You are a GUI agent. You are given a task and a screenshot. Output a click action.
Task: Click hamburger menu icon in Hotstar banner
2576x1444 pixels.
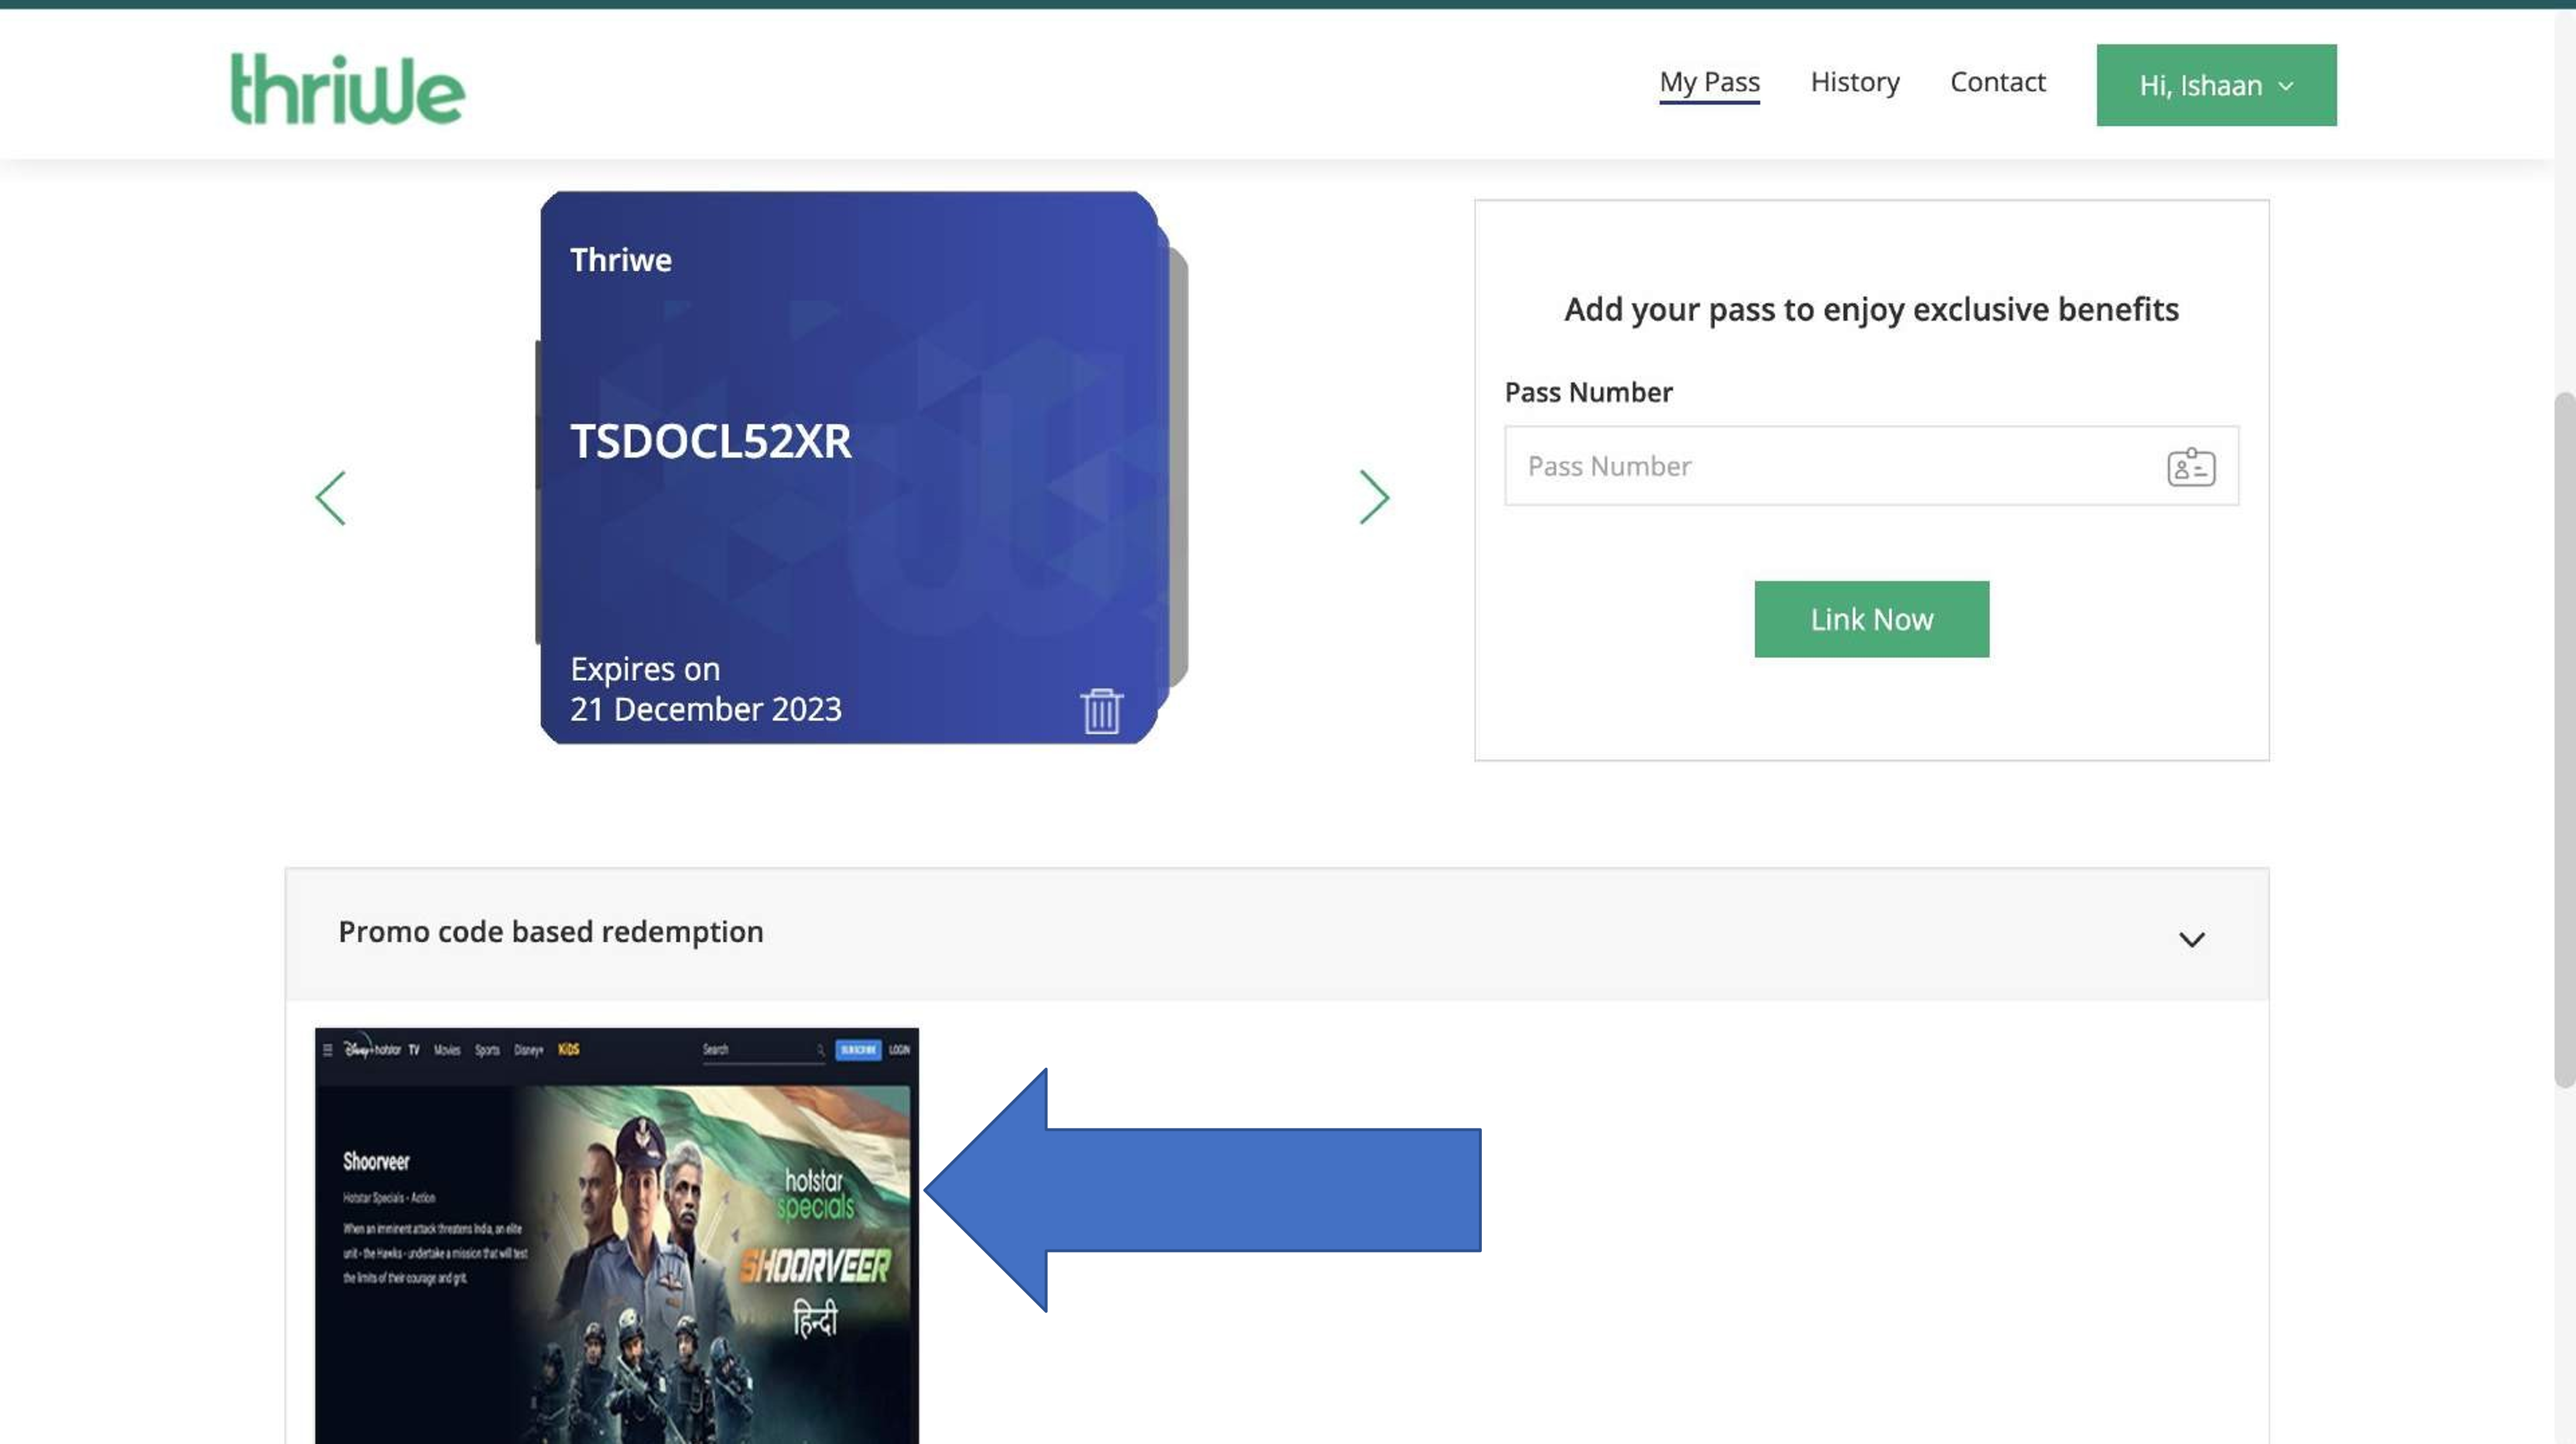[x=327, y=1050]
